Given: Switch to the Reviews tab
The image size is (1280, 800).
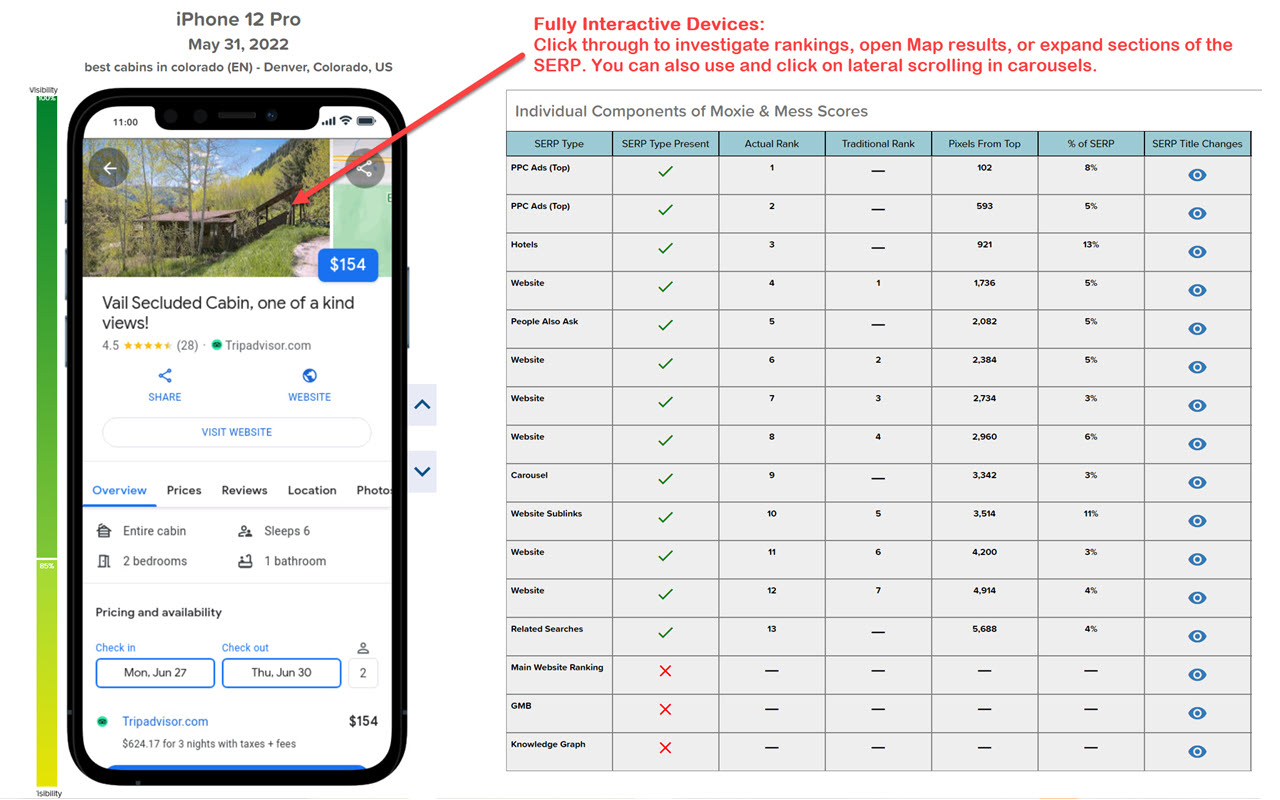Looking at the screenshot, I should (244, 490).
